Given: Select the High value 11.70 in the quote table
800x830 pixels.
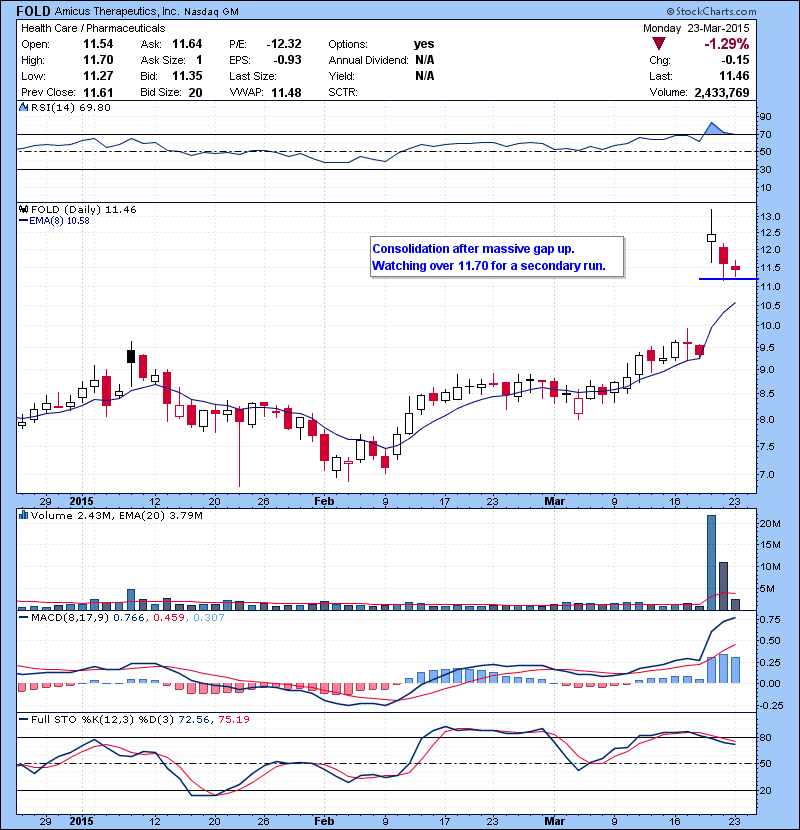Looking at the screenshot, I should click(x=98, y=60).
